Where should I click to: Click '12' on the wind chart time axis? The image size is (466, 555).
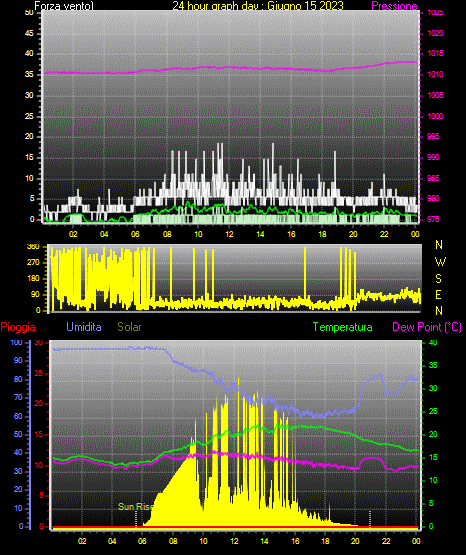229,234
